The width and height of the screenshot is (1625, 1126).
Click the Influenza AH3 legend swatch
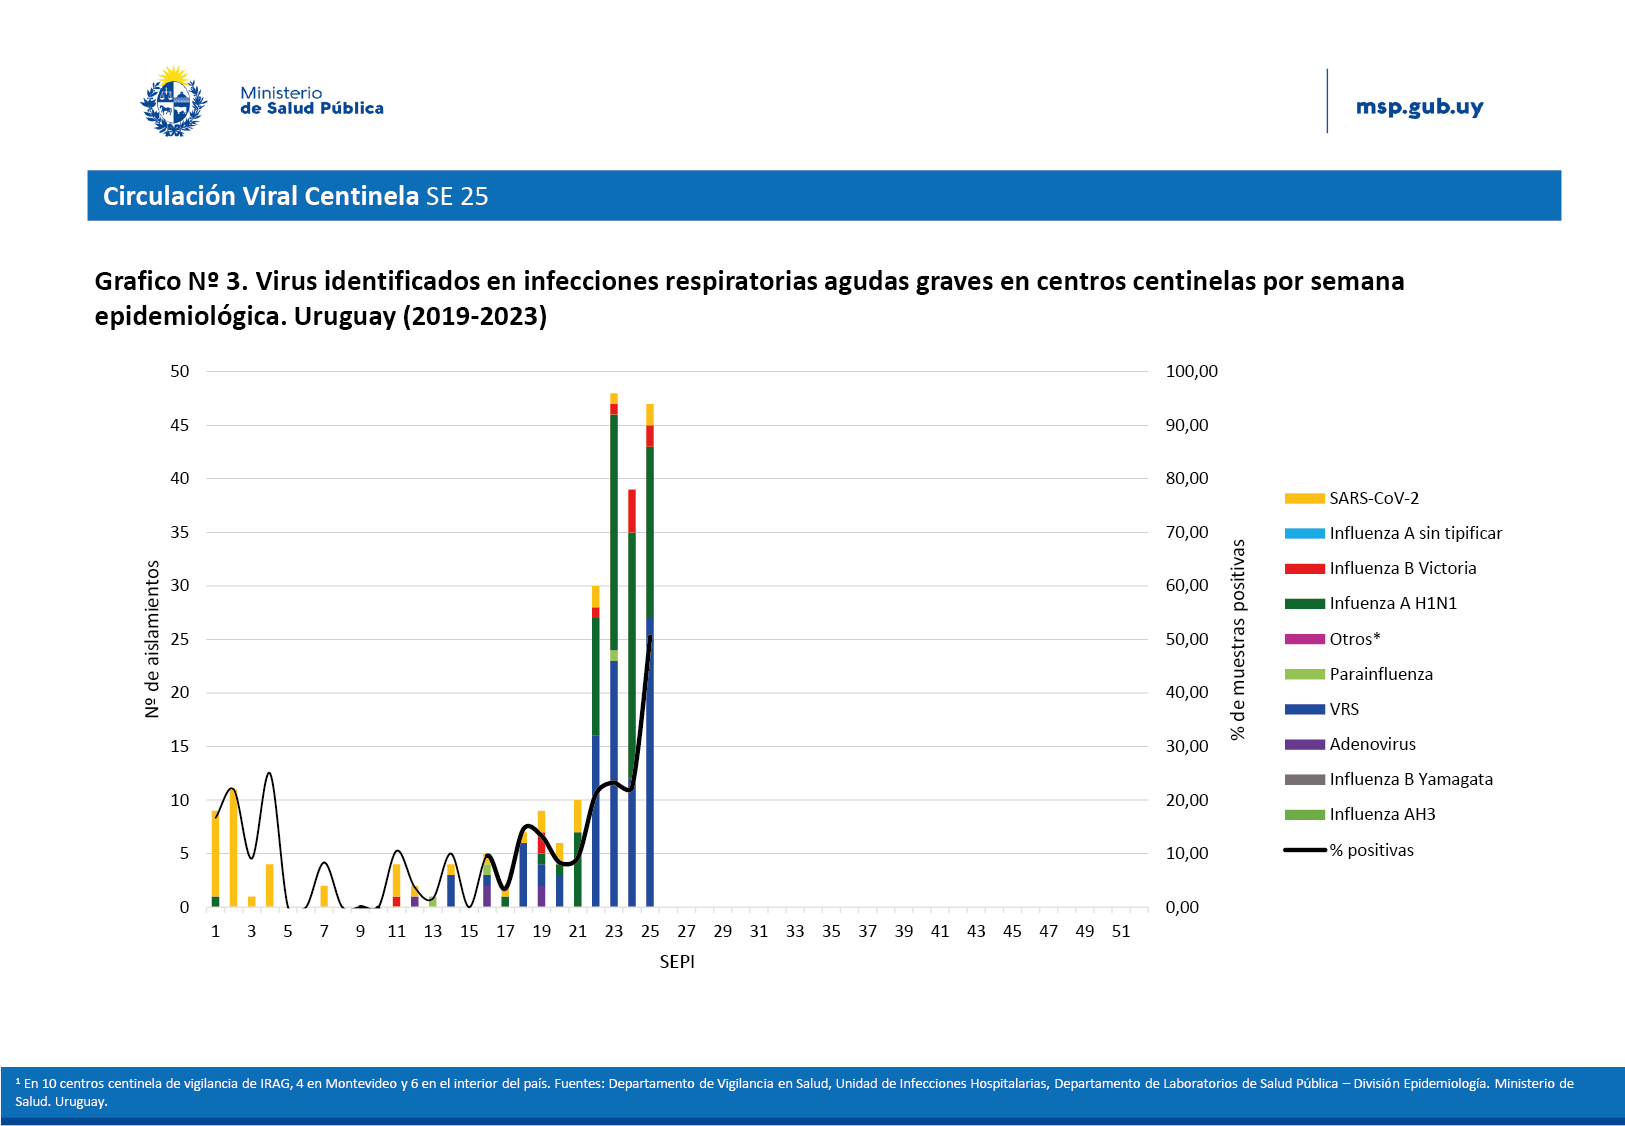coord(1304,814)
